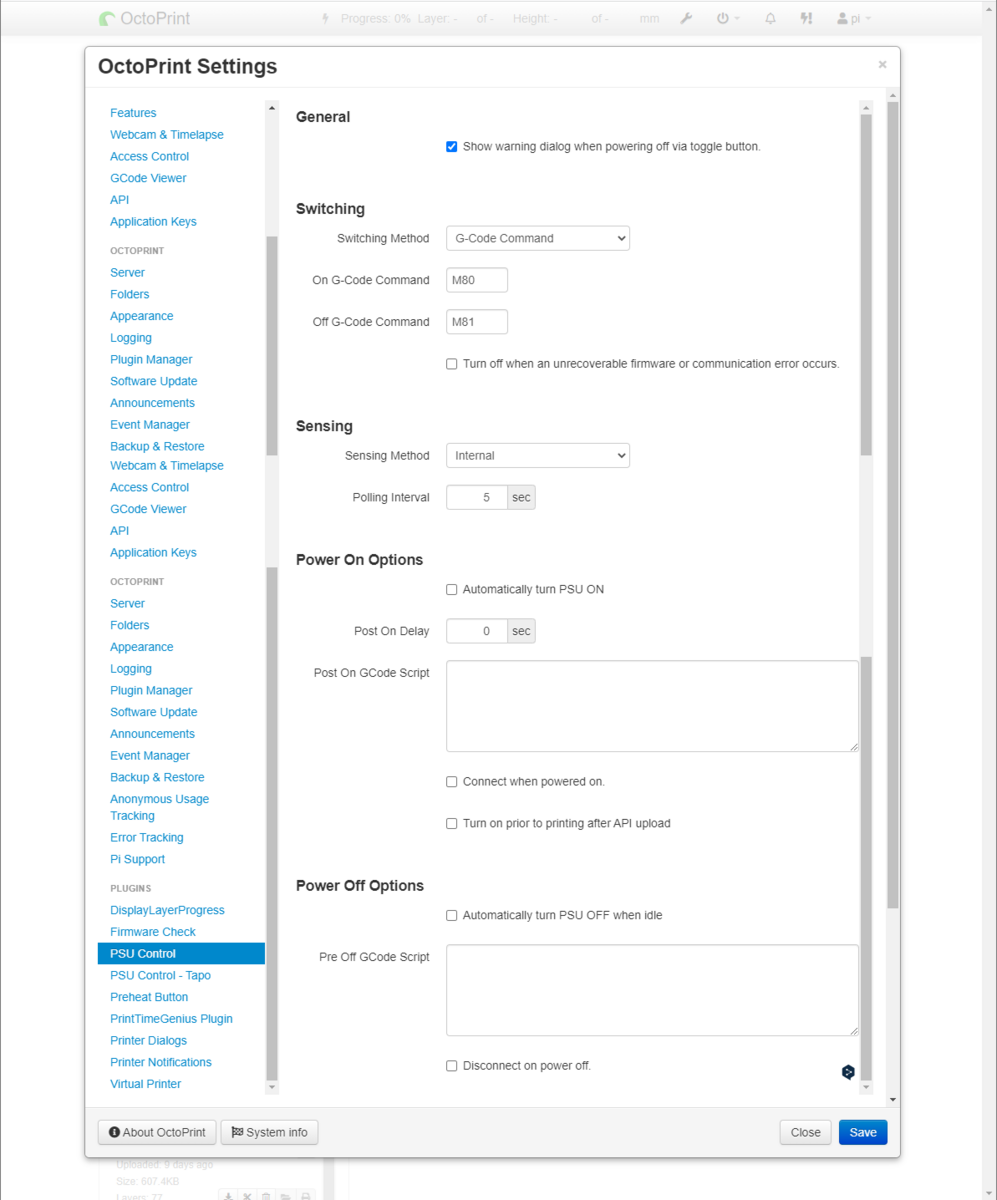Click the Save button
This screenshot has width=997, height=1200.
coord(862,1132)
